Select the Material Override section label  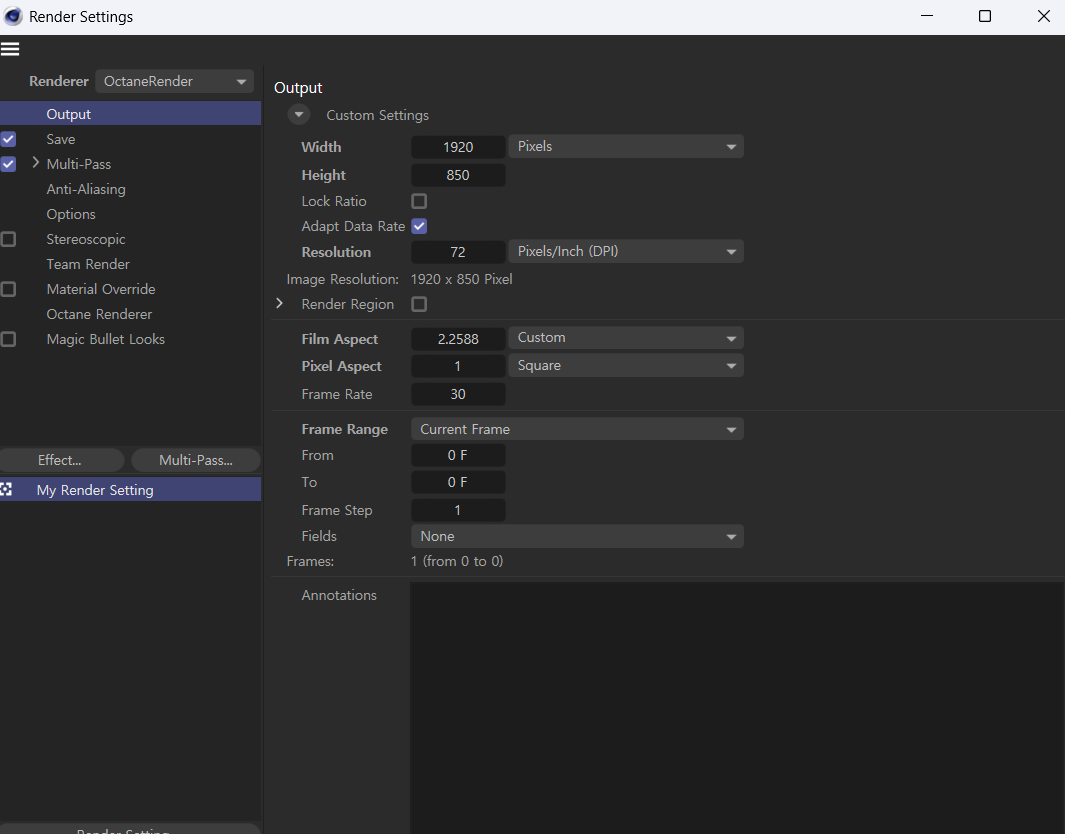pyautogui.click(x=101, y=289)
